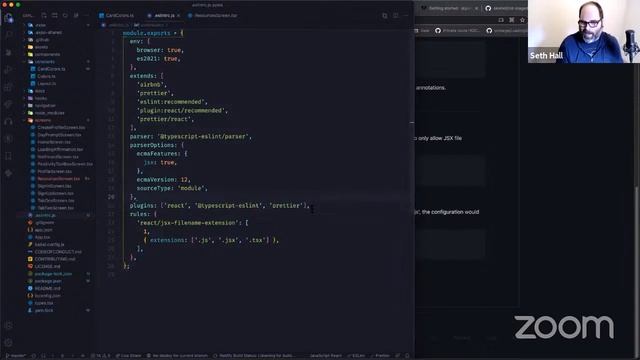Click the New File icon in the Explorer header
Viewport: 640px width, 360px height.
tap(44, 16)
